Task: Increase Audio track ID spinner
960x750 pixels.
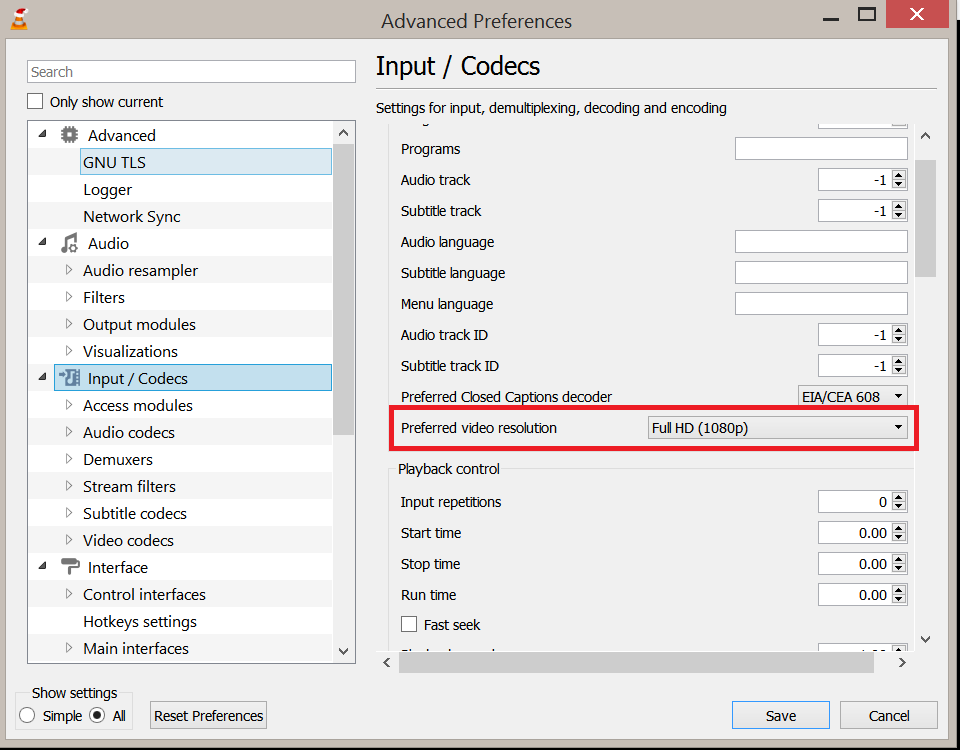Action: point(899,331)
